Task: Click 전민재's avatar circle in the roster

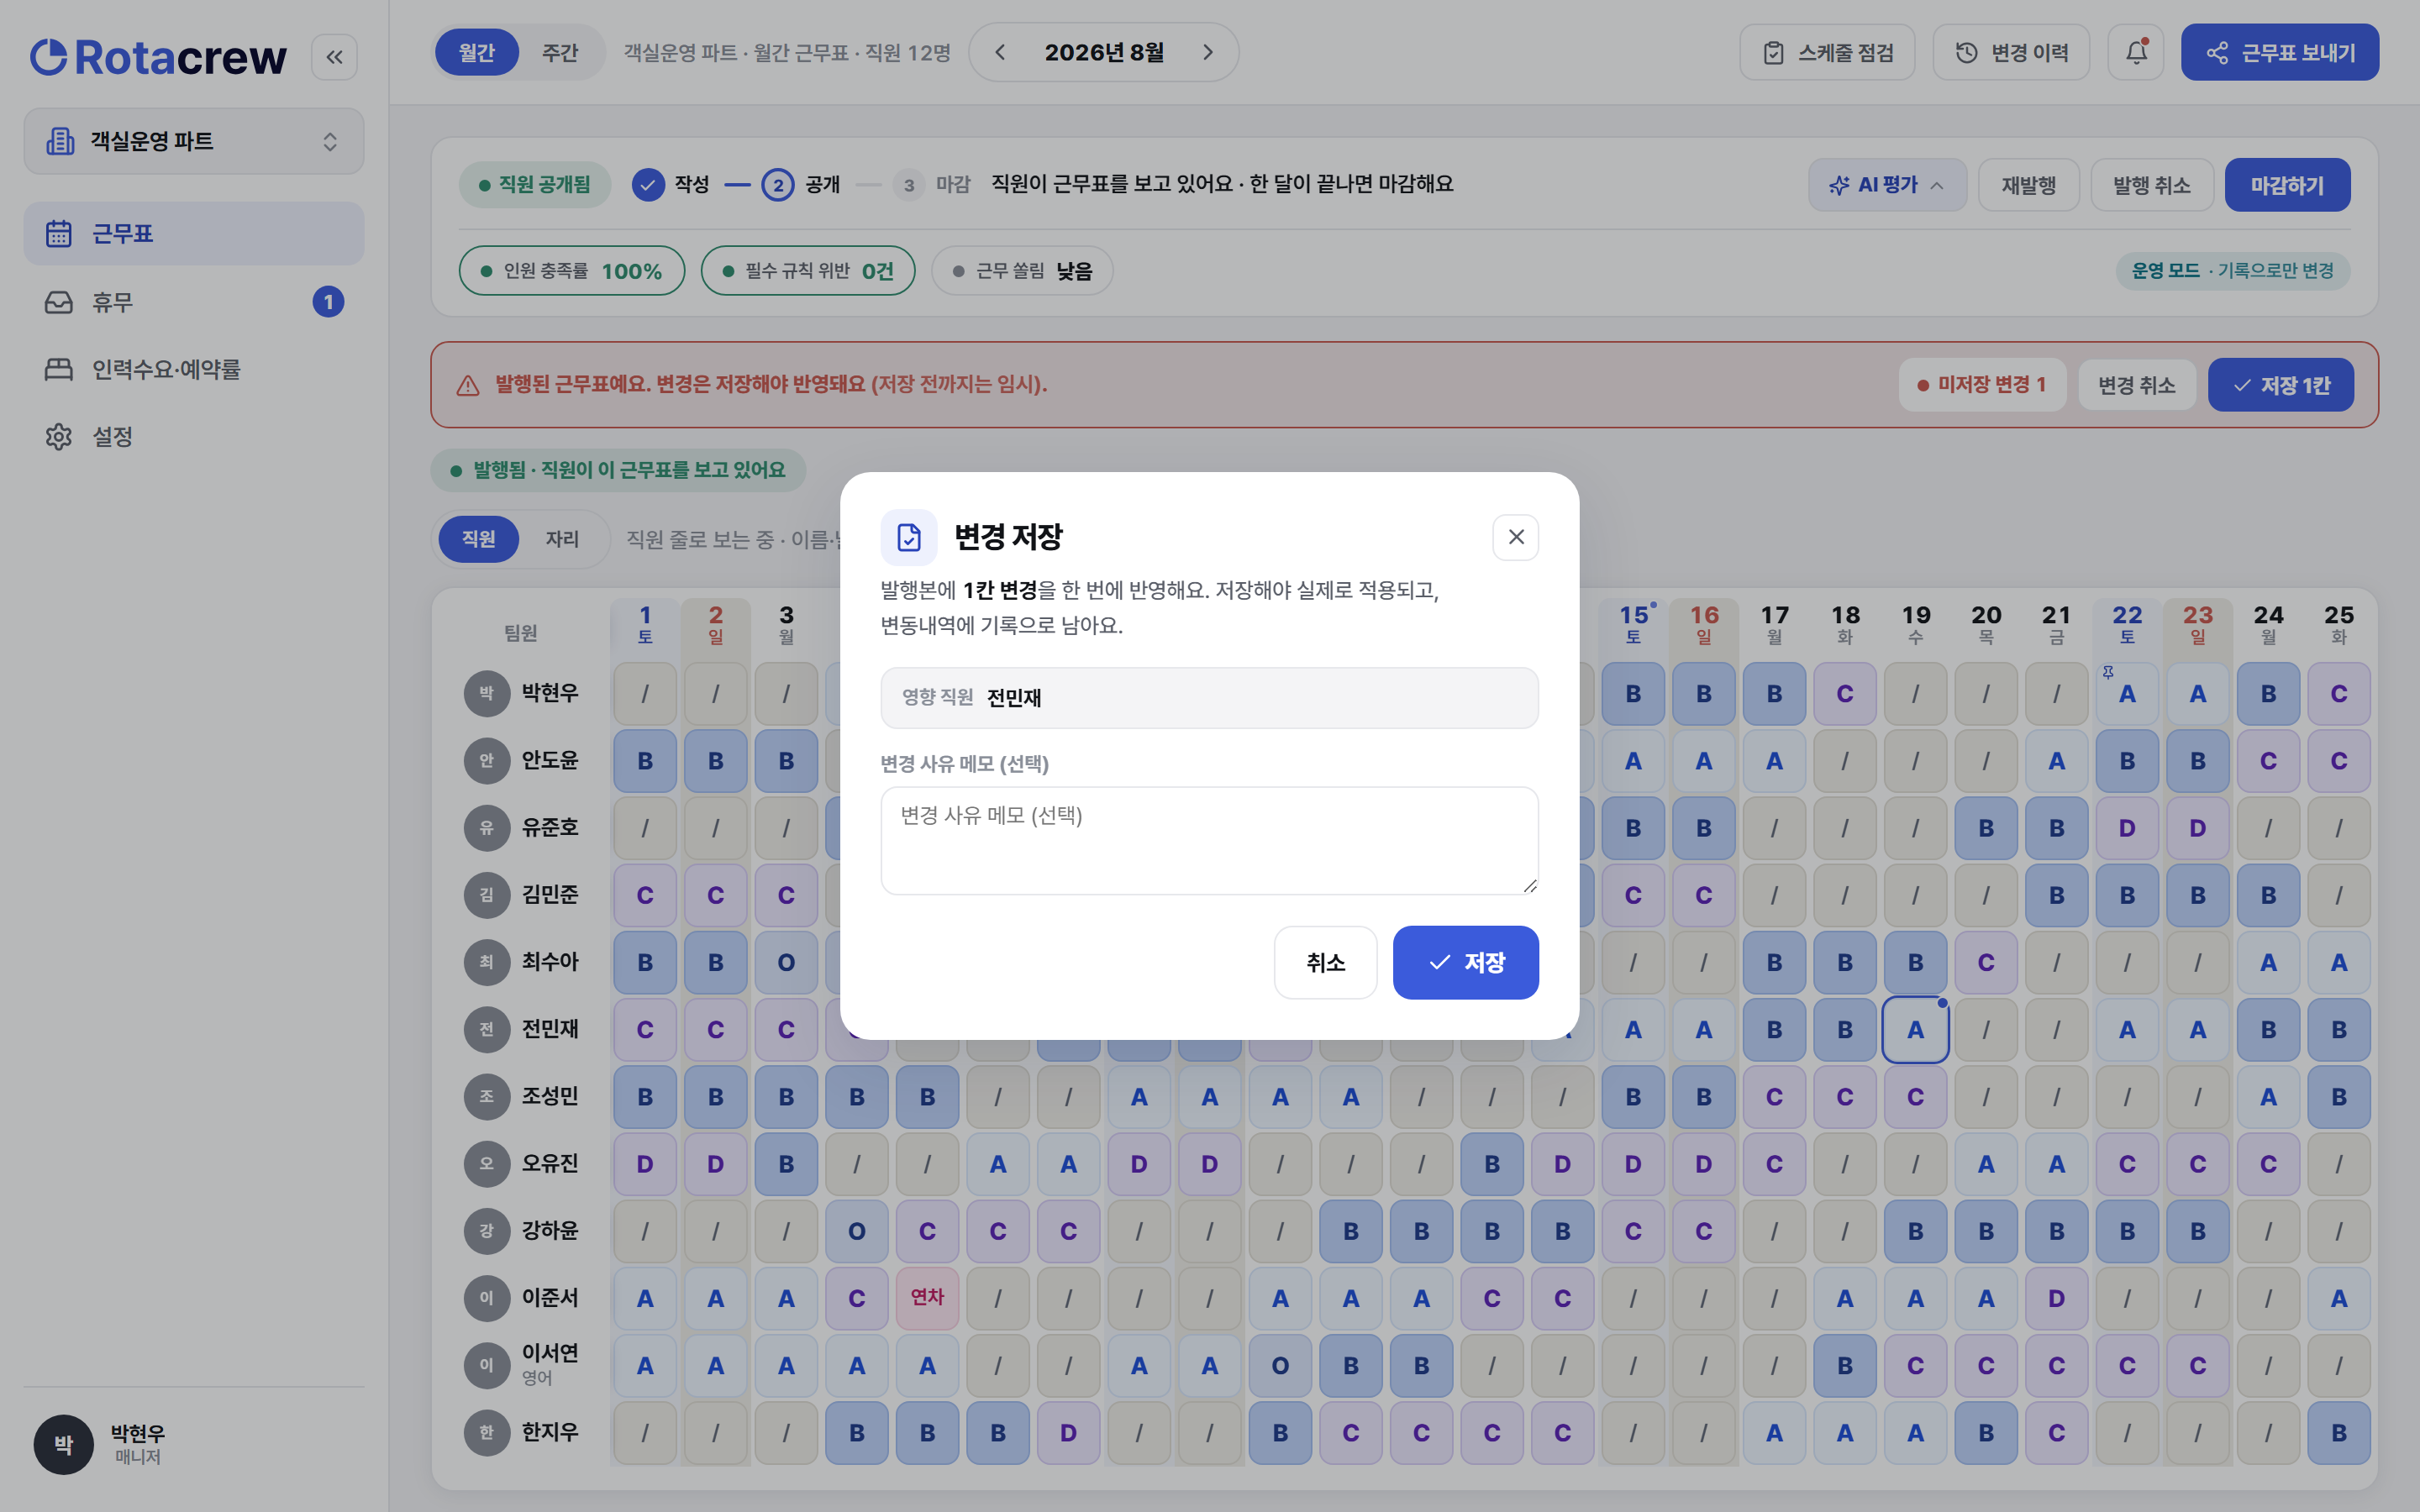Action: coord(486,1029)
